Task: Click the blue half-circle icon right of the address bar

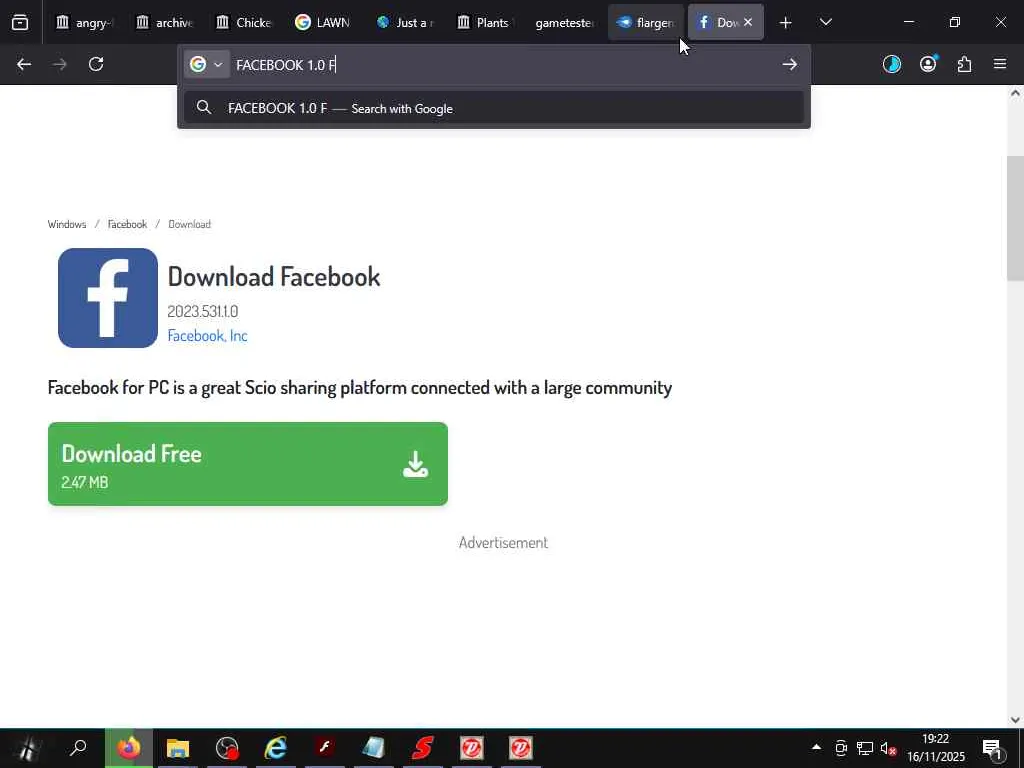Action: click(891, 64)
